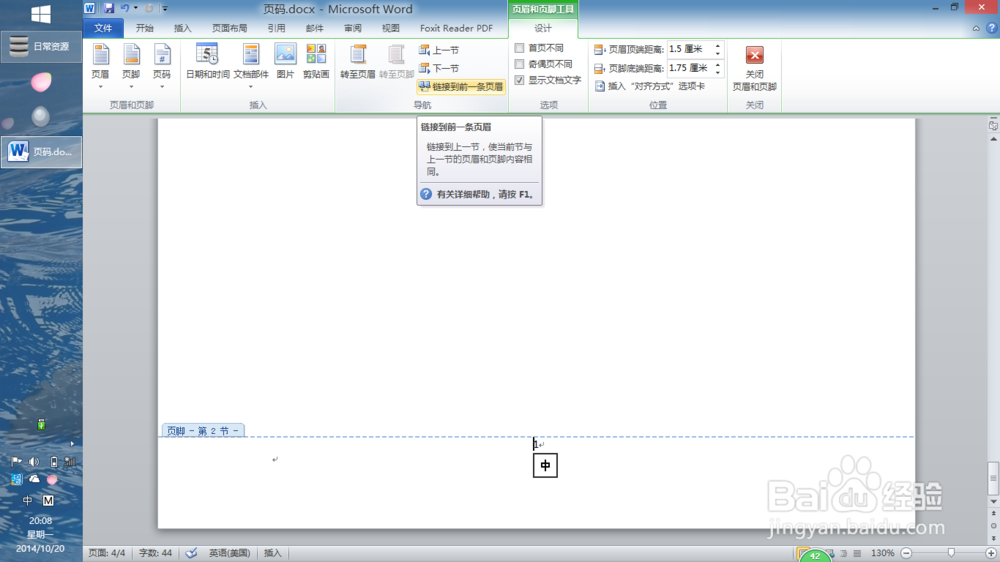Show hidden tray icons arrow
The height and width of the screenshot is (562, 1000).
click(x=72, y=443)
